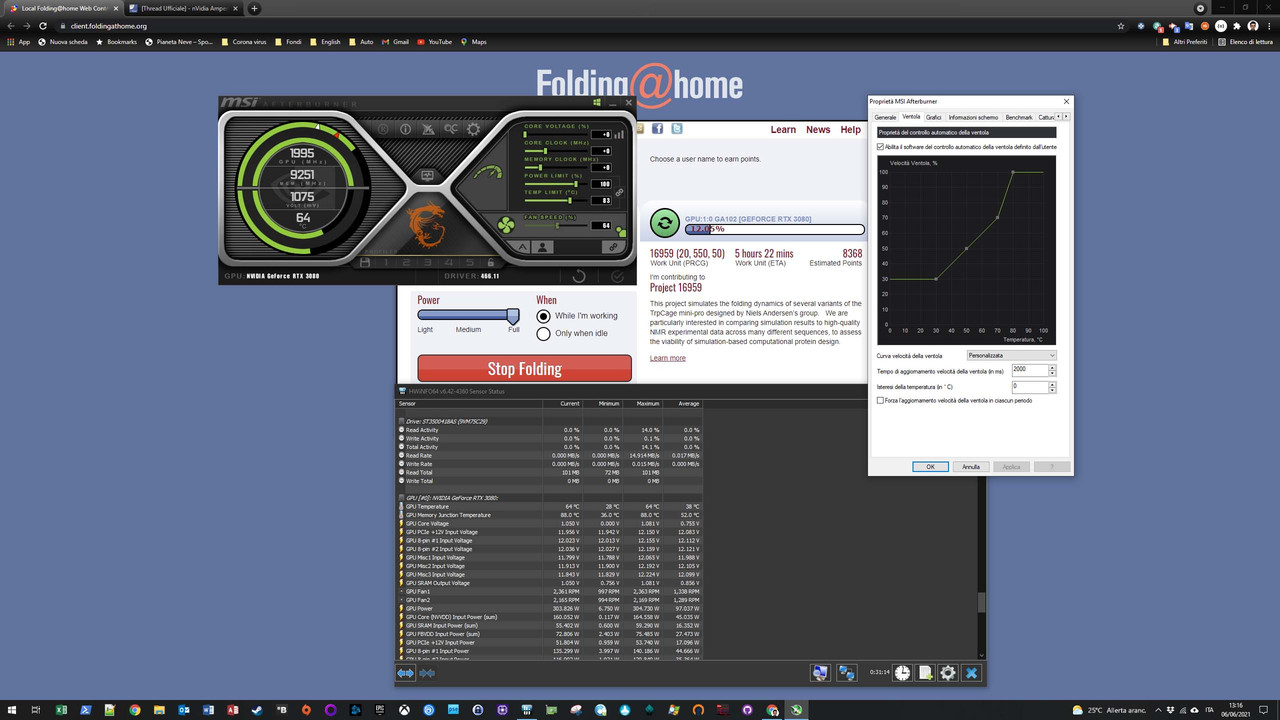Switch to Grafici tab

coord(933,117)
